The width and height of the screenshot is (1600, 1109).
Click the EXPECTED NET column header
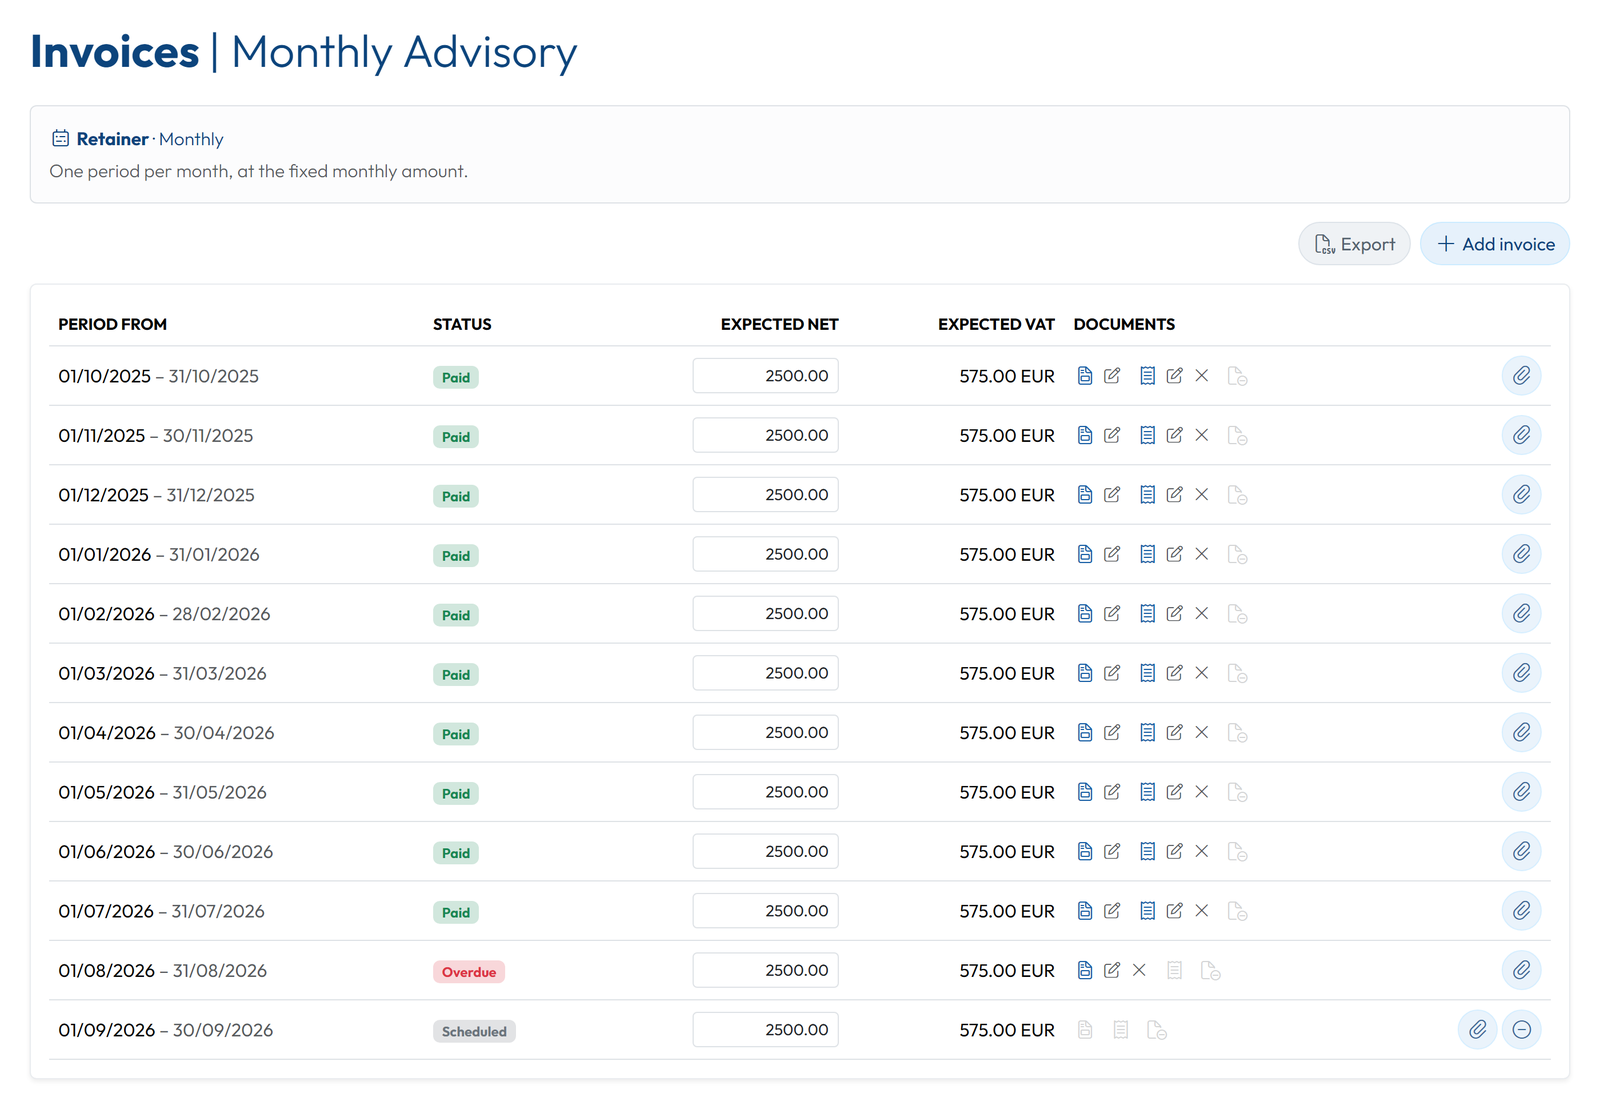pos(779,324)
